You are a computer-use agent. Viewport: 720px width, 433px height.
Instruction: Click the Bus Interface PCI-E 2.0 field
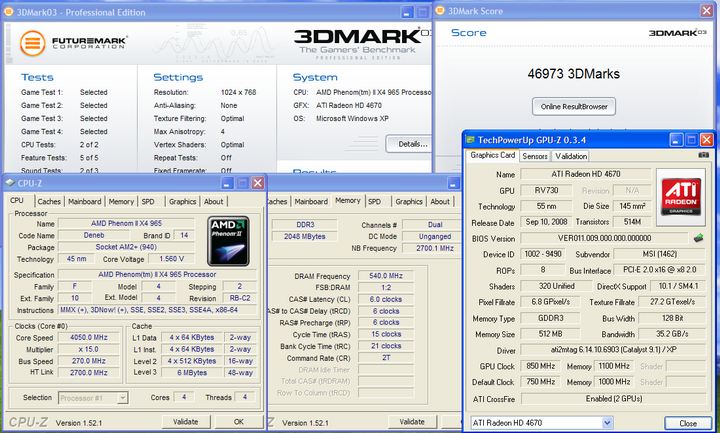[x=659, y=270]
